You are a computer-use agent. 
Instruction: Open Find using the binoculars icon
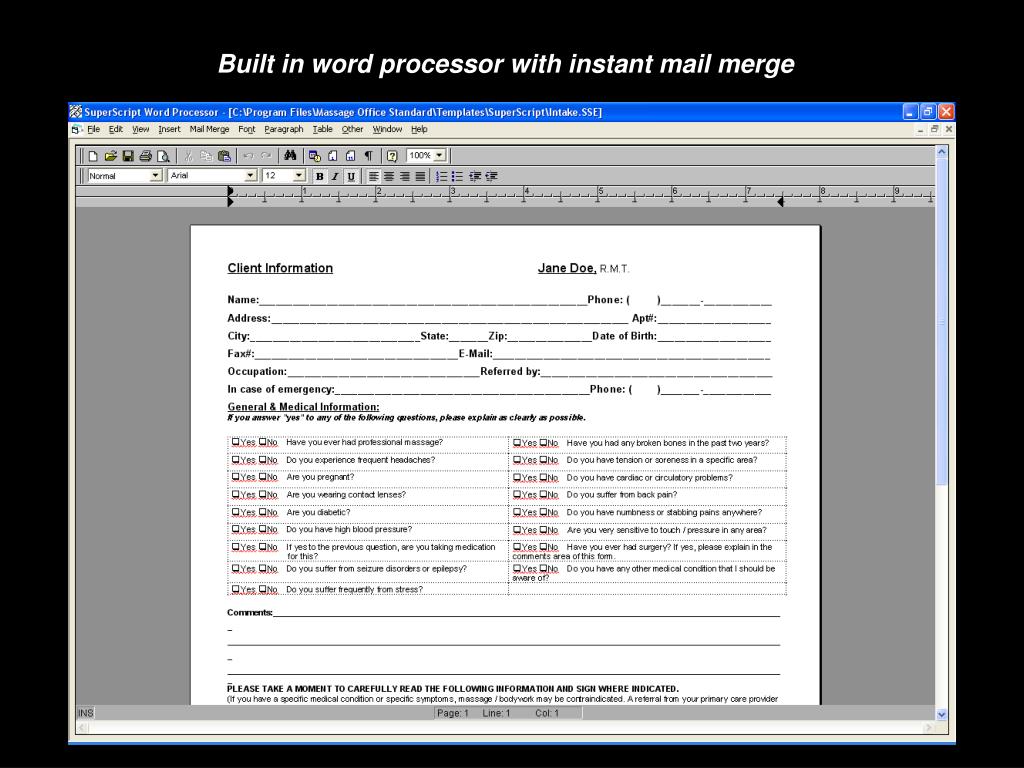291,156
